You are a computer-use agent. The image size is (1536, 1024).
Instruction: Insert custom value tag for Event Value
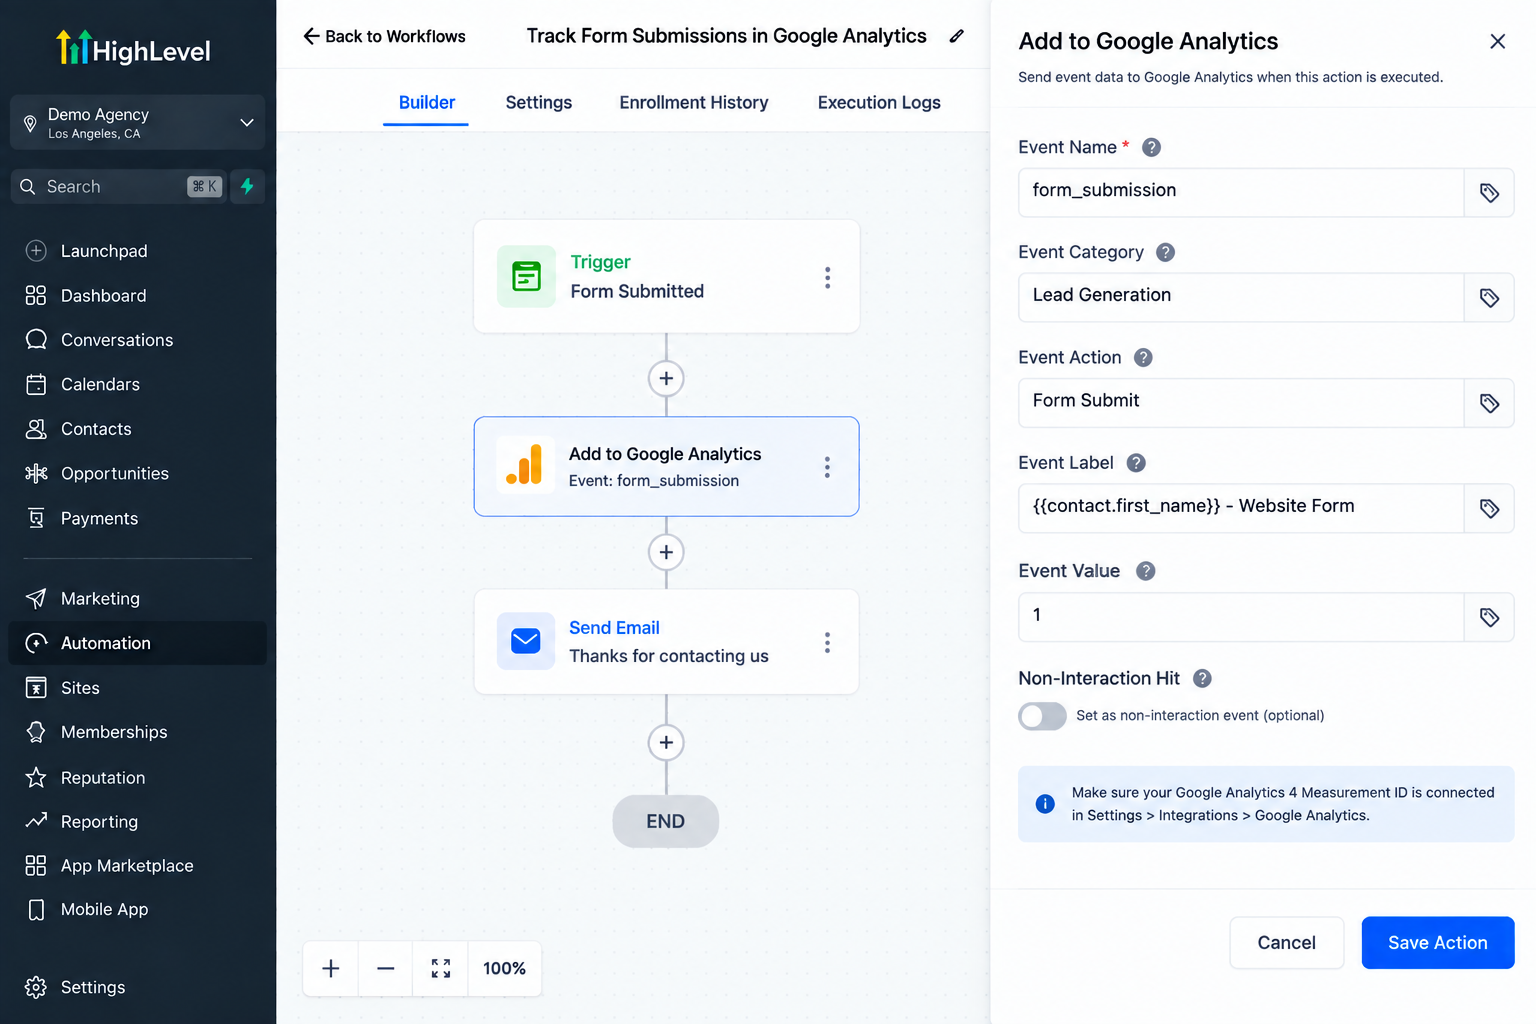[1489, 617]
